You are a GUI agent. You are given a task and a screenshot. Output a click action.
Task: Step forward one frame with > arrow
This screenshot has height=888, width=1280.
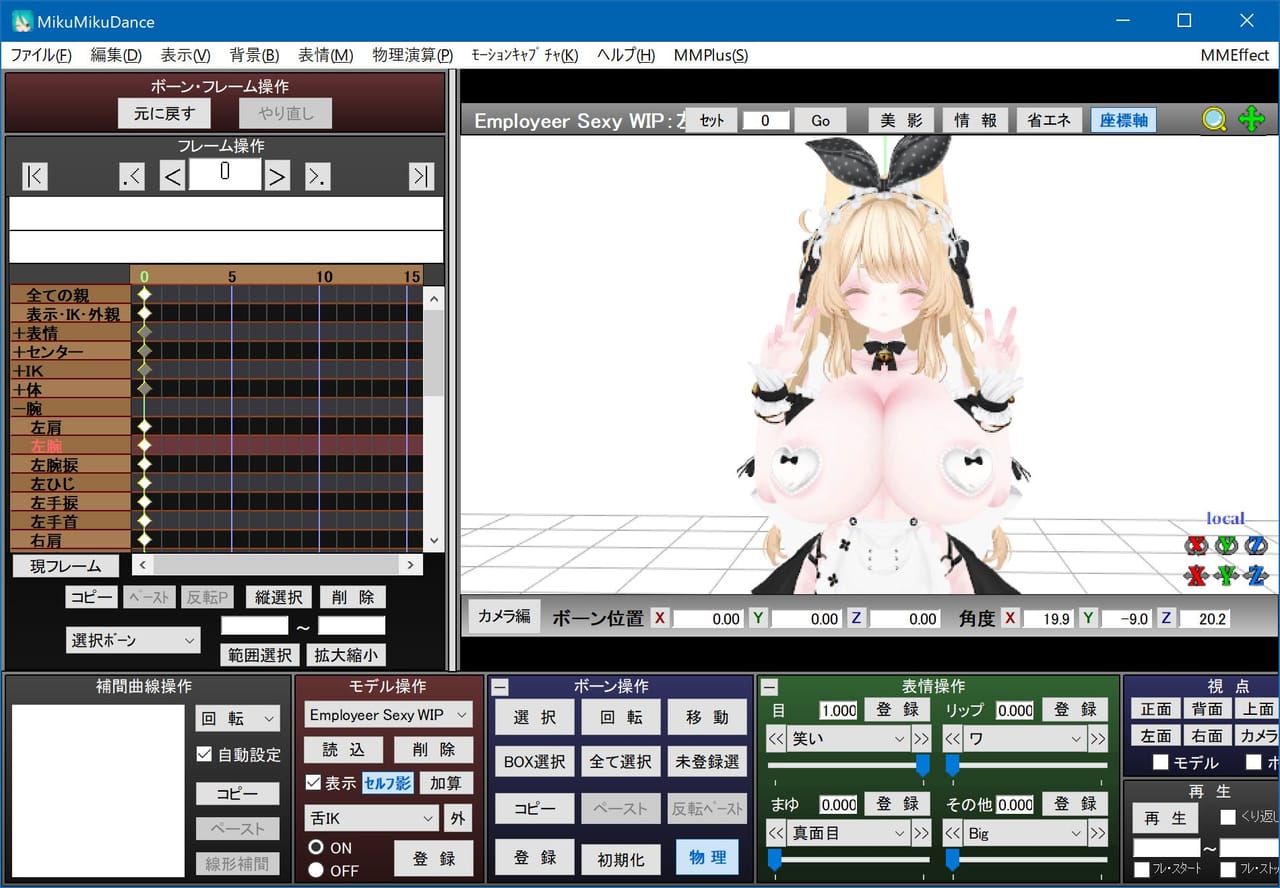(x=277, y=177)
